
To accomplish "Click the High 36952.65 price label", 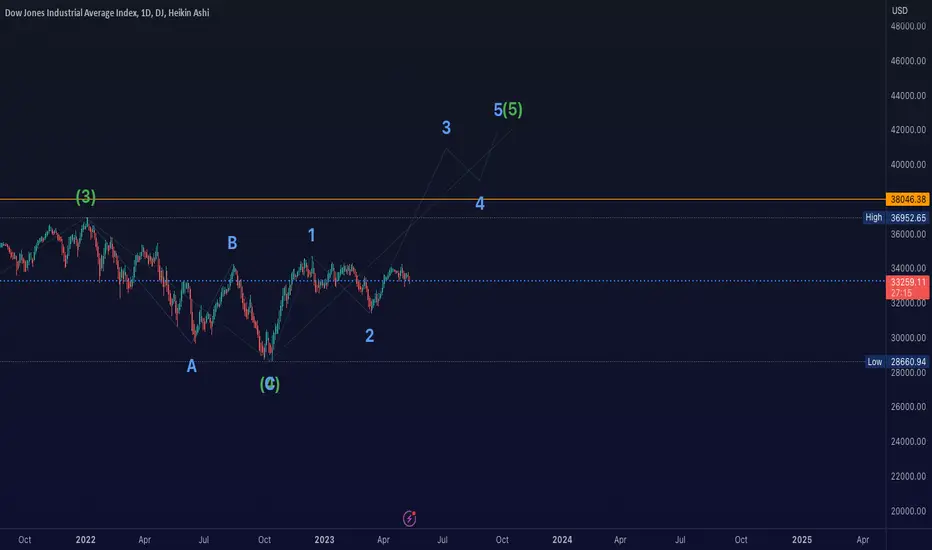I will click(896, 218).
